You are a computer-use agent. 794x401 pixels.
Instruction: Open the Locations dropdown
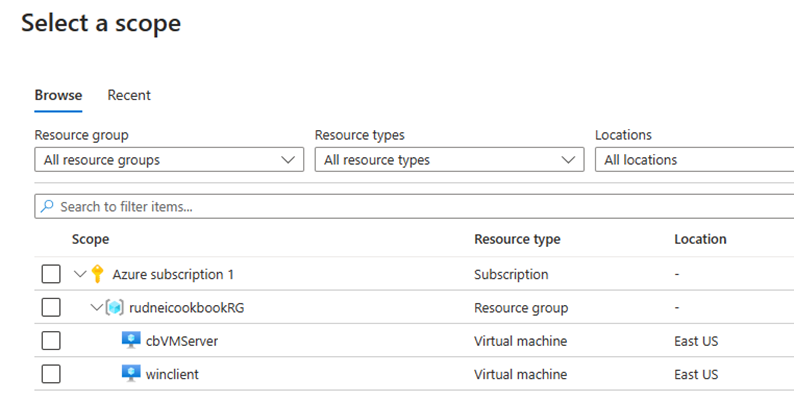tap(693, 160)
